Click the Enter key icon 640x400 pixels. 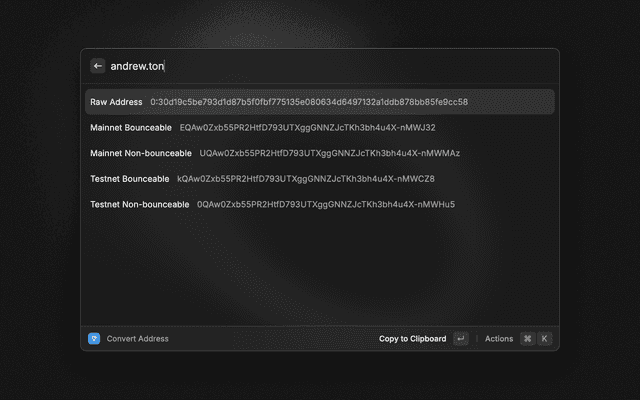coord(461,339)
